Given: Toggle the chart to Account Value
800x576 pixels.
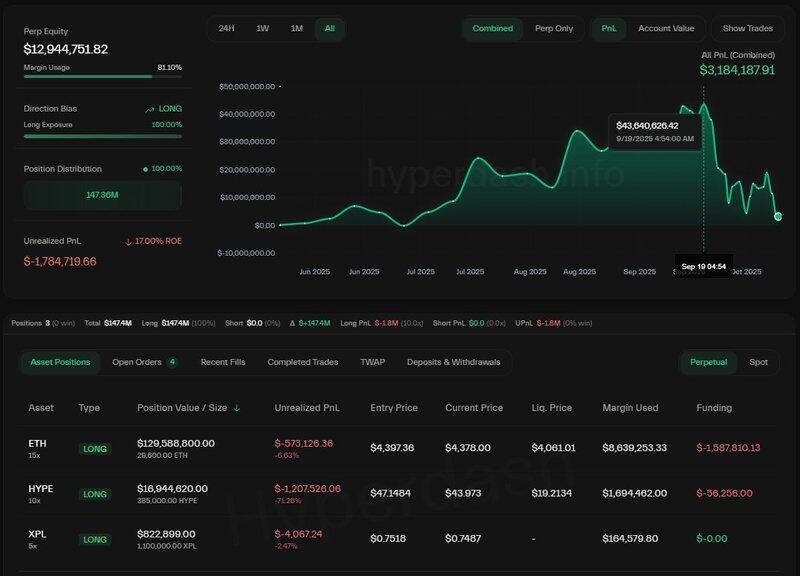Looking at the screenshot, I should (666, 29).
